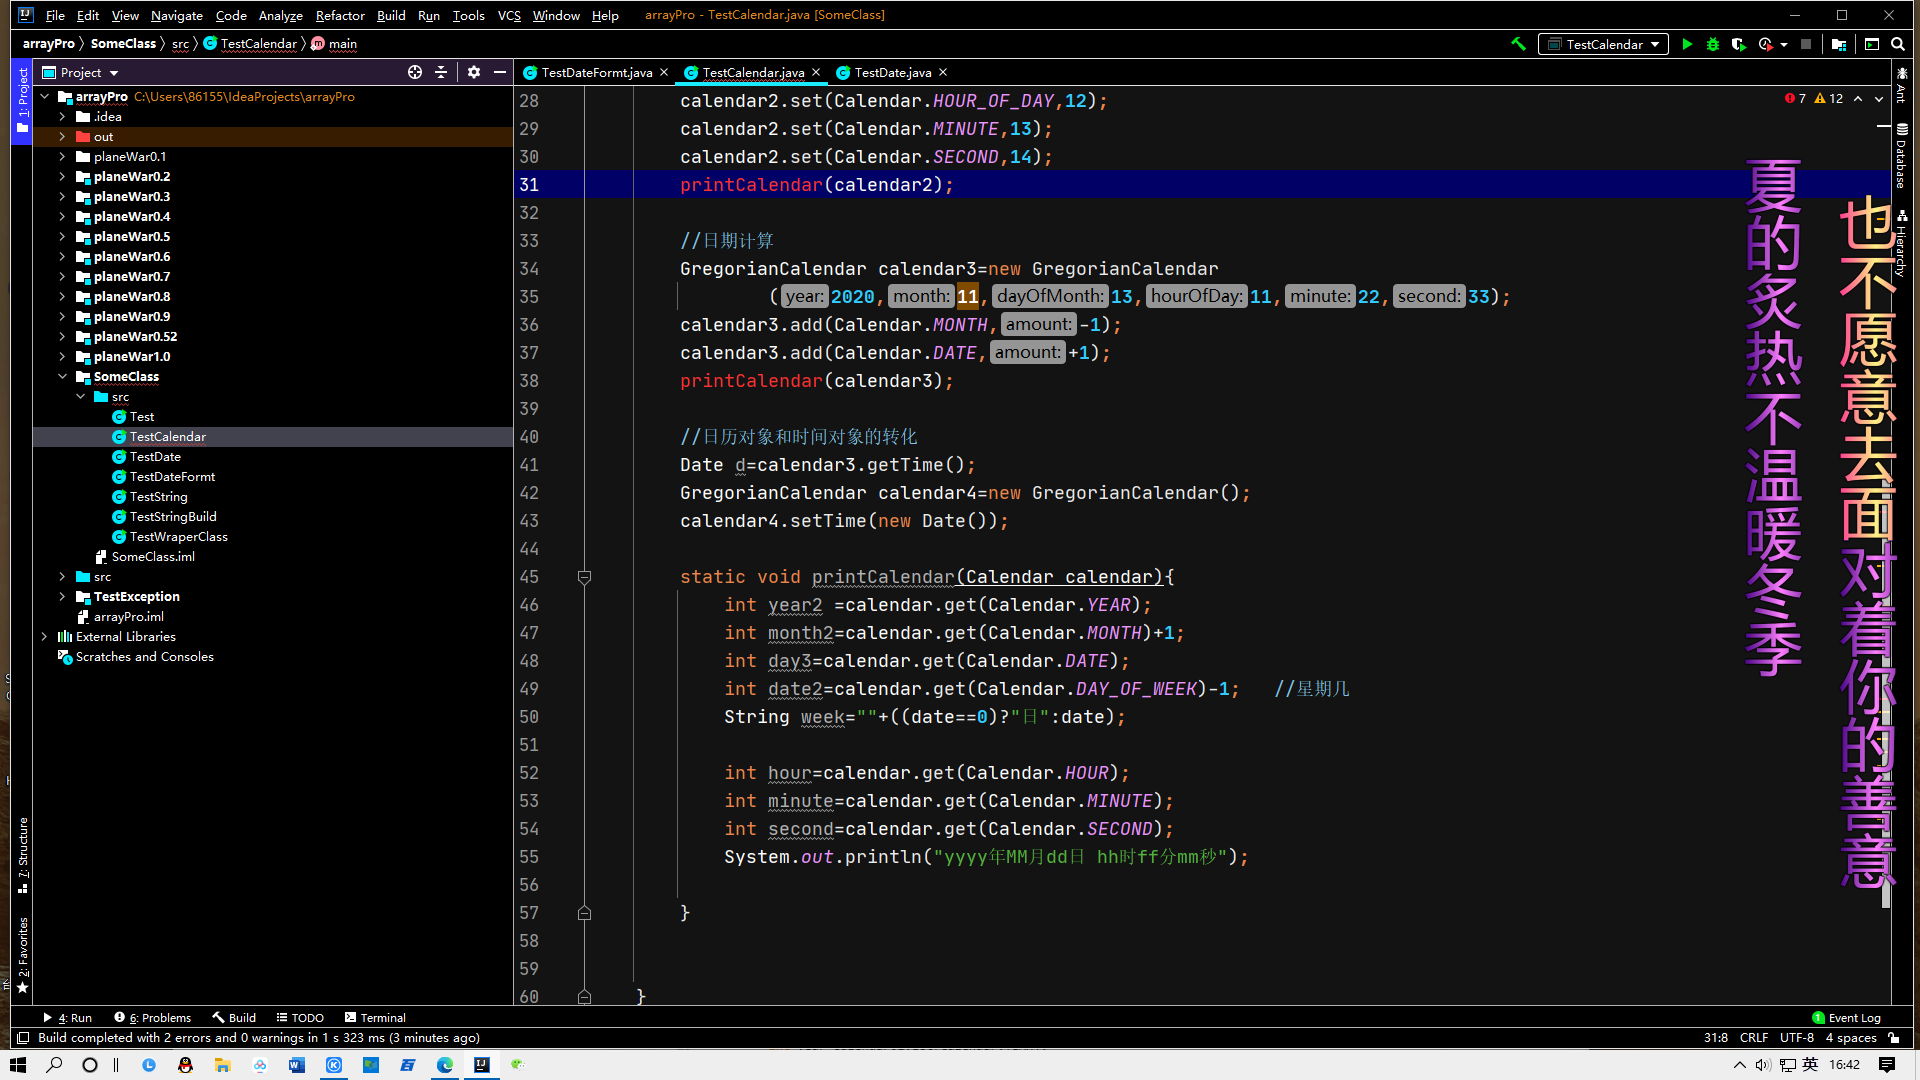1920x1080 pixels.
Task: Open Event Log in status bar
Action: click(1846, 1018)
